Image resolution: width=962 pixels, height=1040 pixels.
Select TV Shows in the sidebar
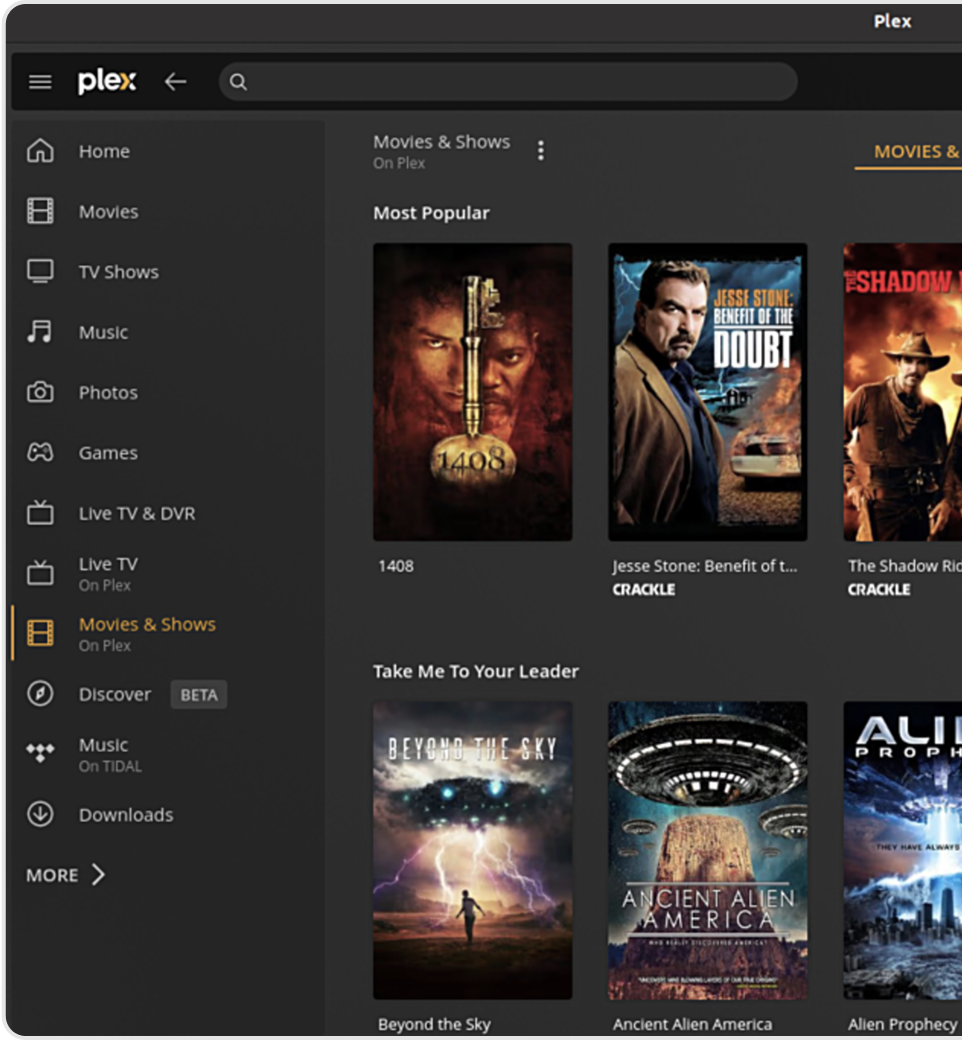coord(118,272)
